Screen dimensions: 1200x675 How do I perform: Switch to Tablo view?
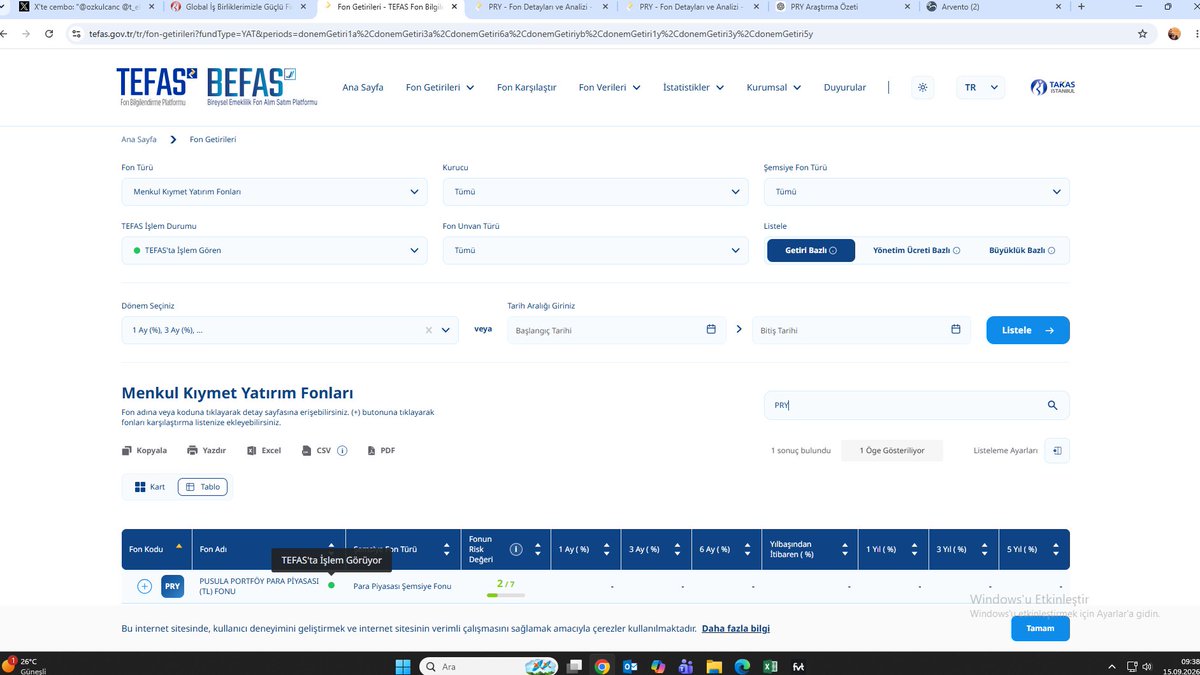202,487
